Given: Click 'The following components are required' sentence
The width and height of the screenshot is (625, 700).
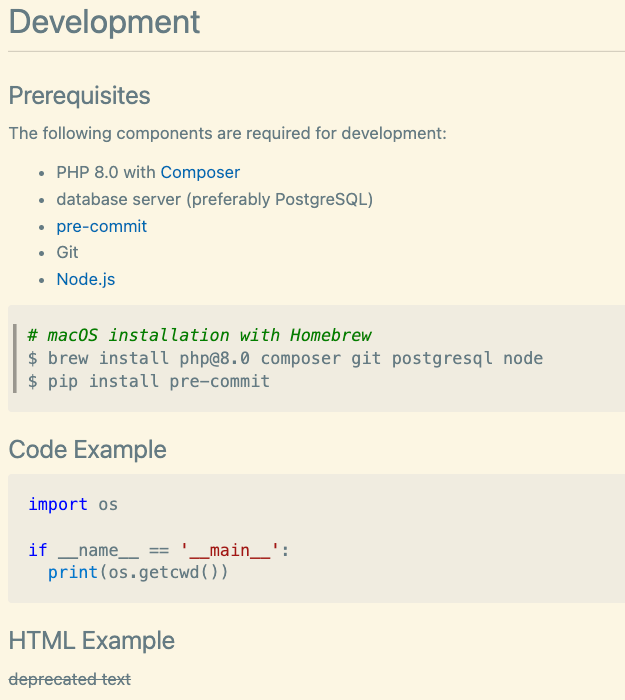Looking at the screenshot, I should [x=227, y=133].
